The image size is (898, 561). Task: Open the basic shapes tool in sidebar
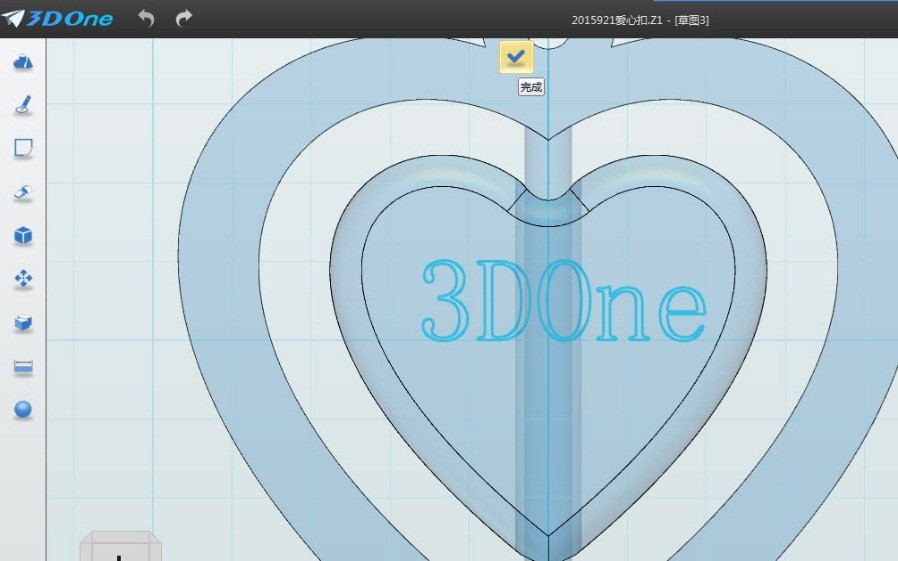pos(23,63)
